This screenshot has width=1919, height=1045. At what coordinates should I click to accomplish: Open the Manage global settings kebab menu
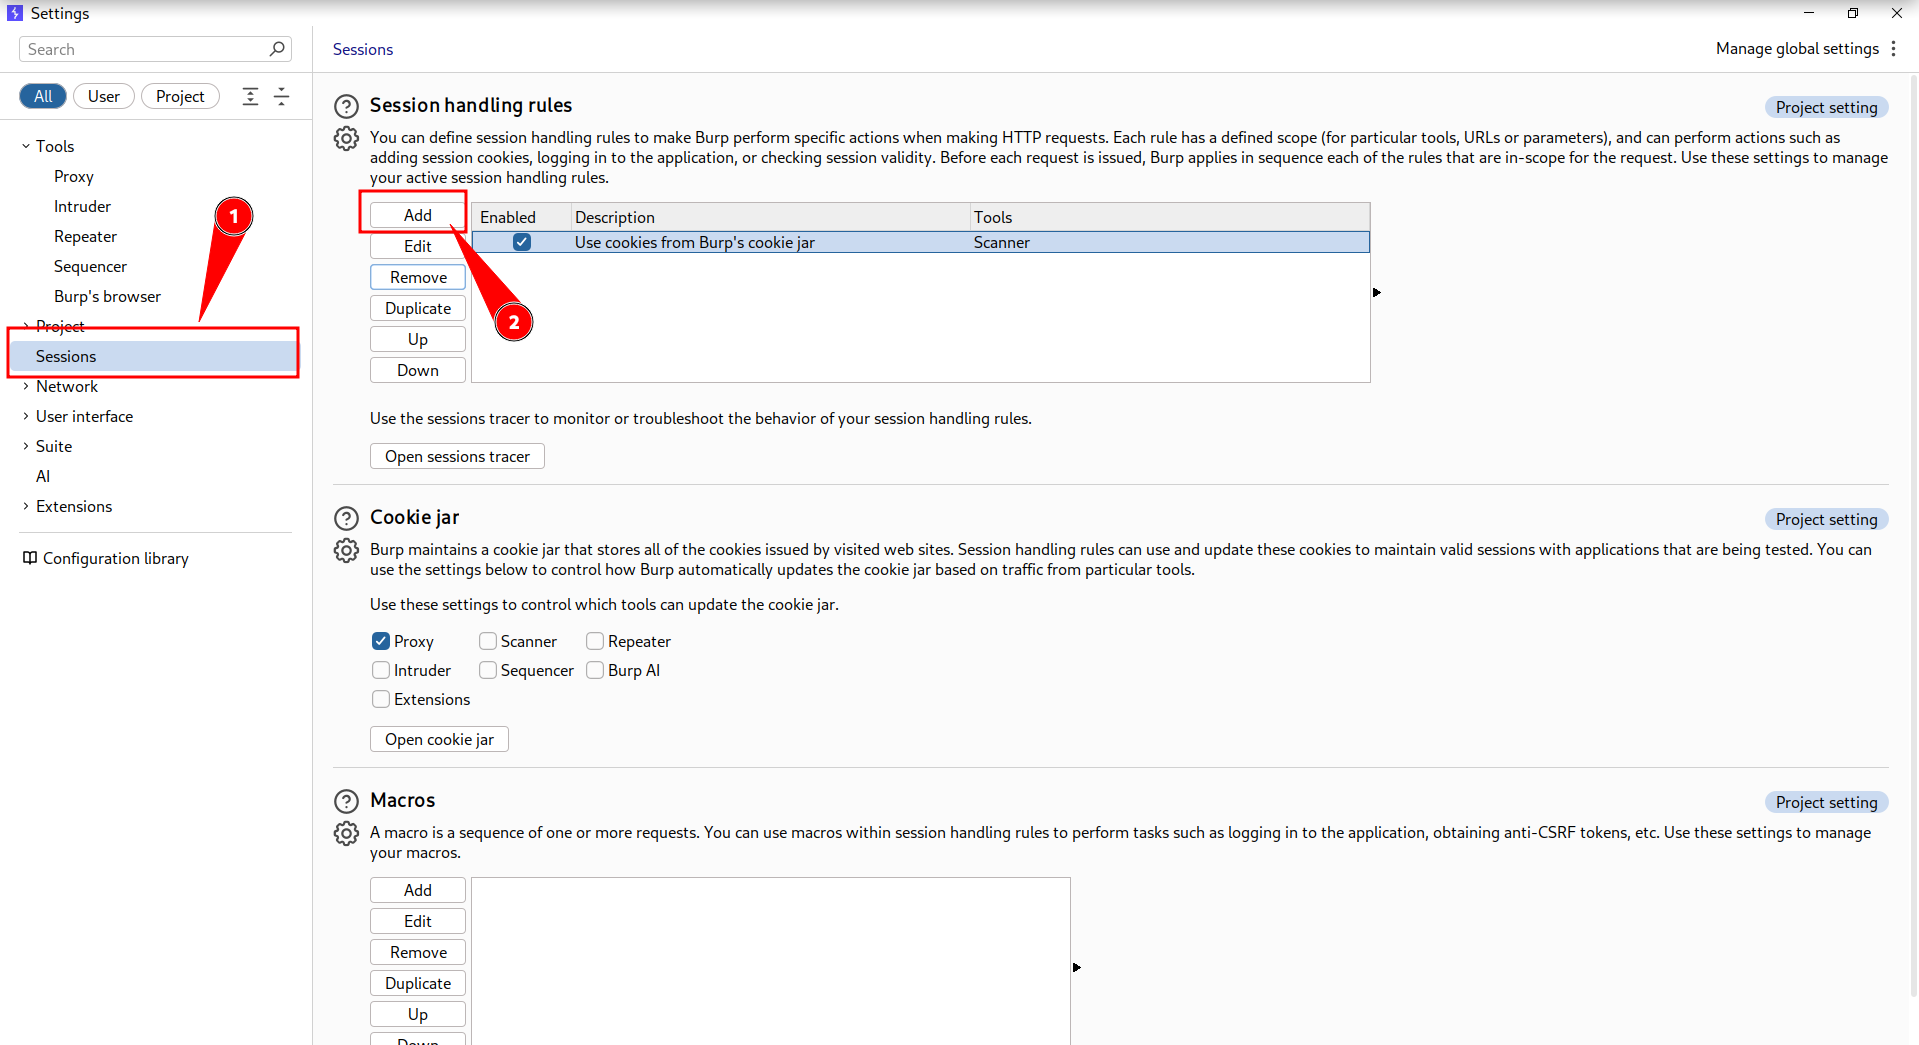coord(1893,49)
